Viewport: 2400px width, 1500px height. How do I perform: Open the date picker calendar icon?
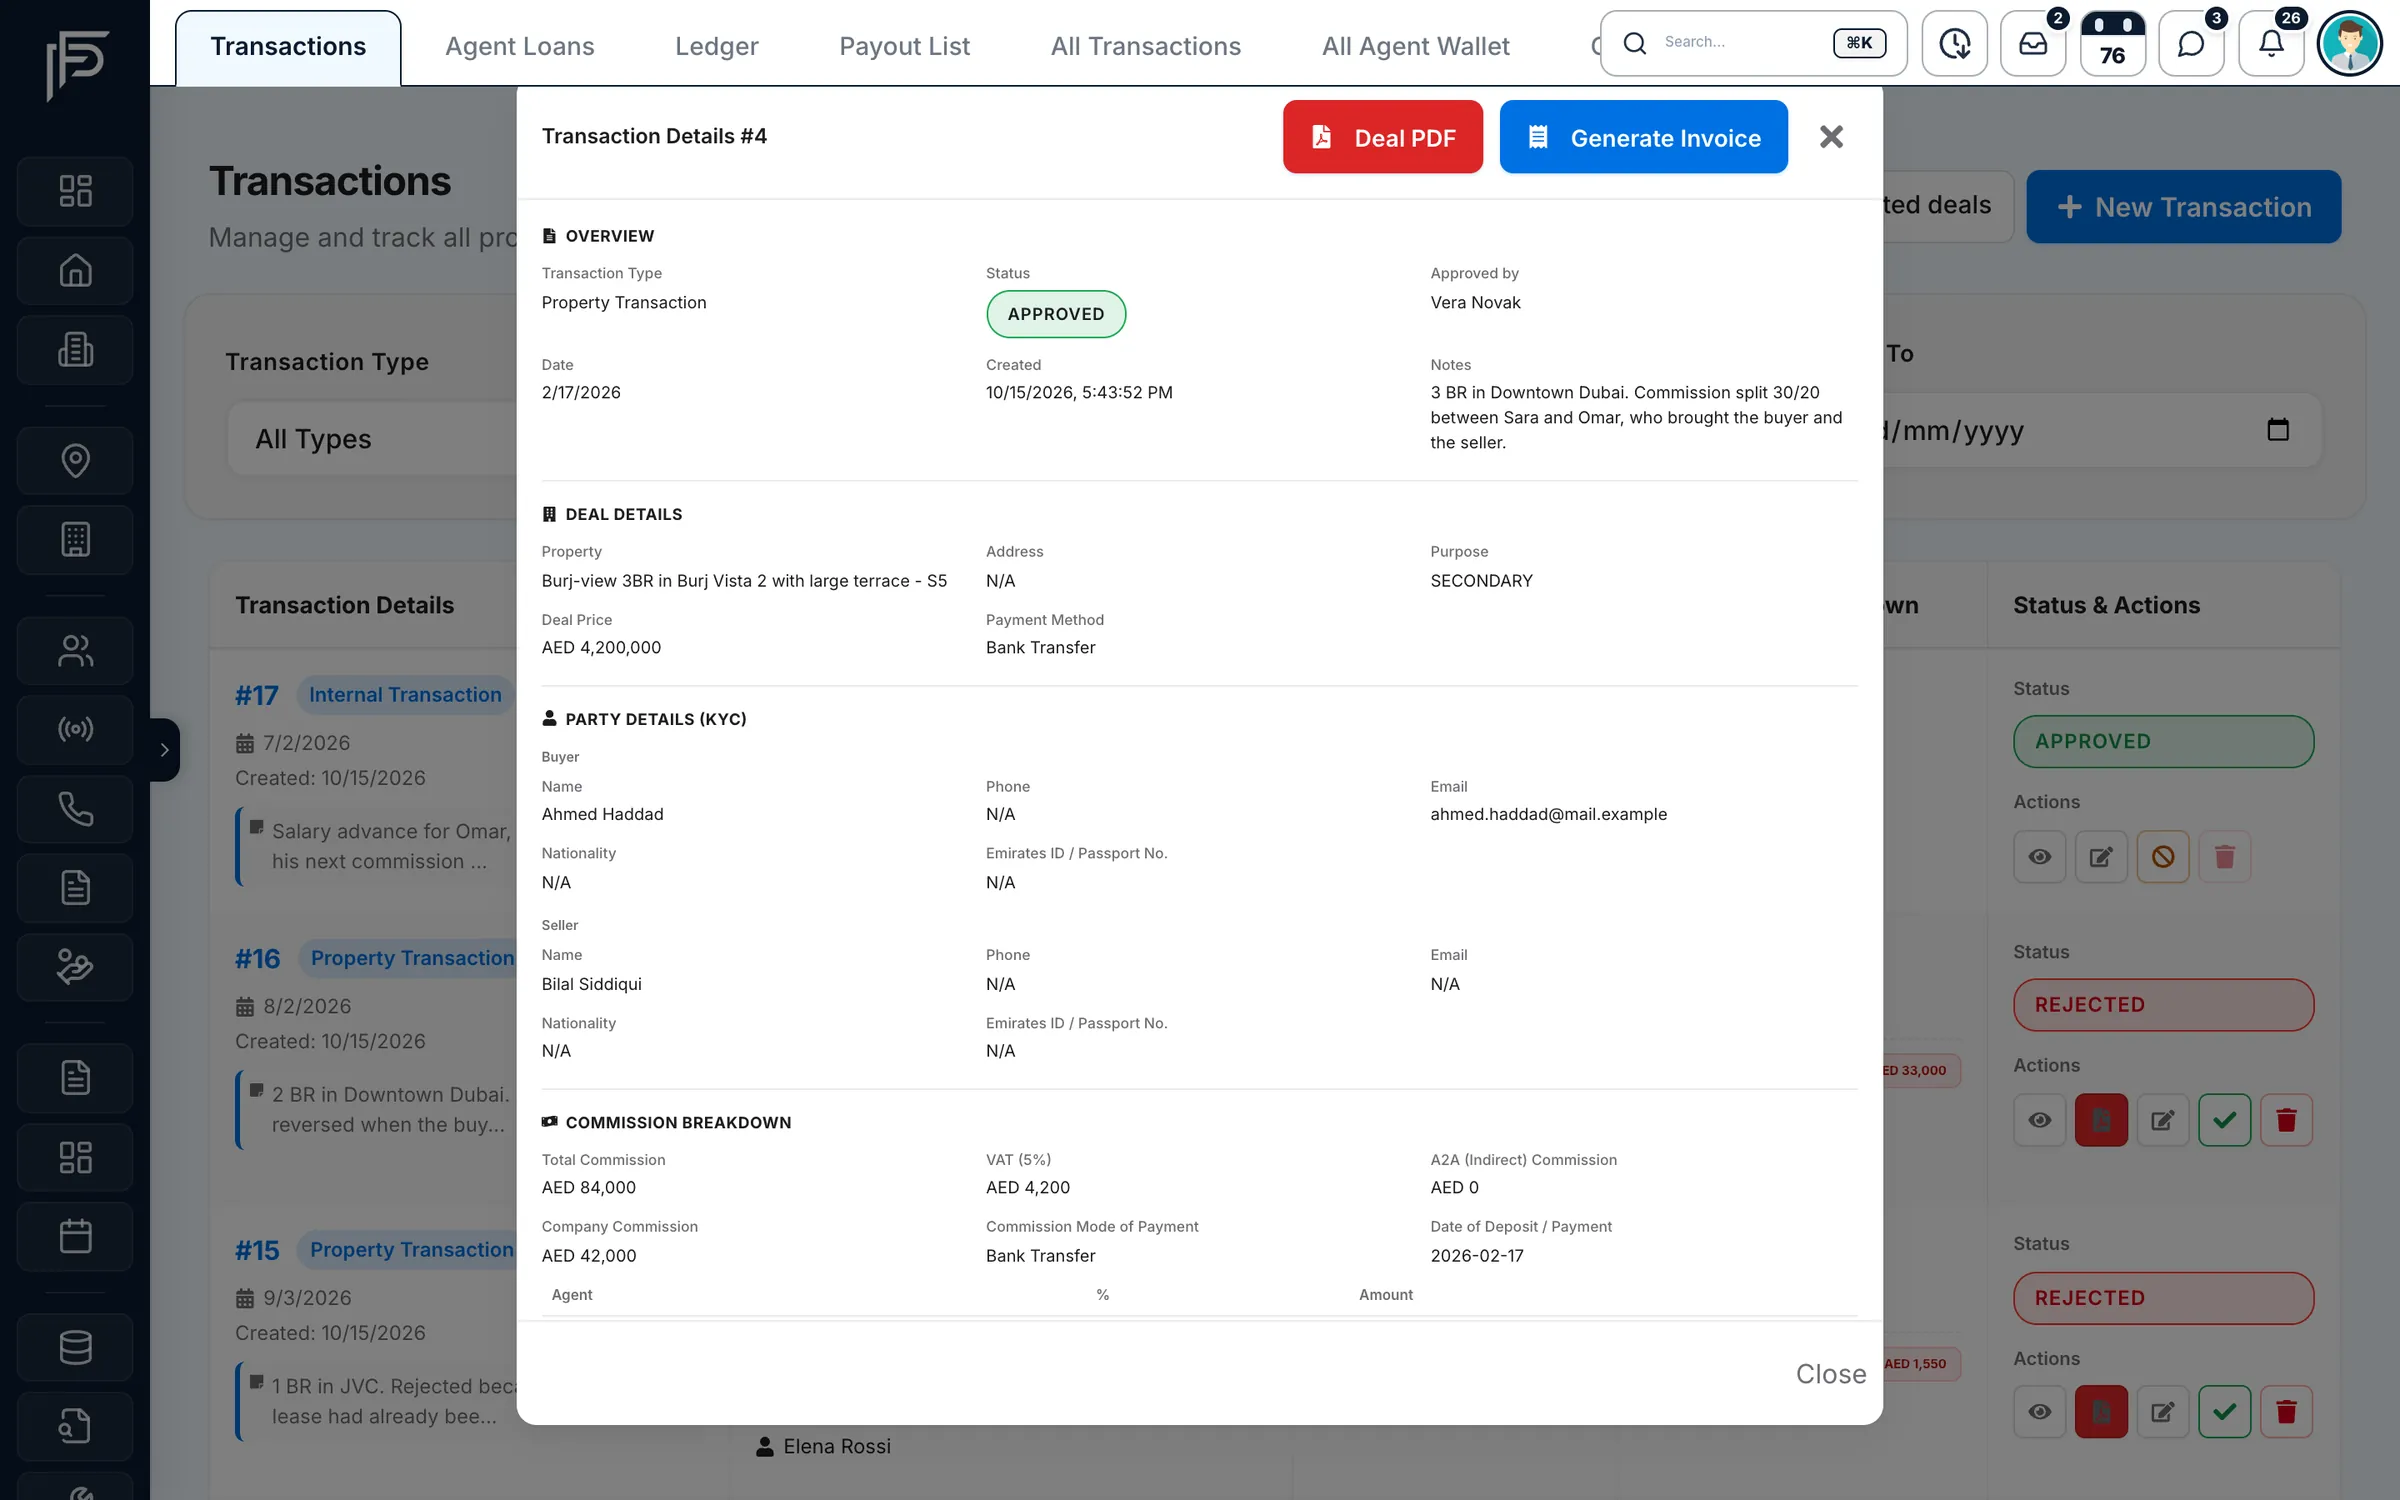[x=2277, y=430]
